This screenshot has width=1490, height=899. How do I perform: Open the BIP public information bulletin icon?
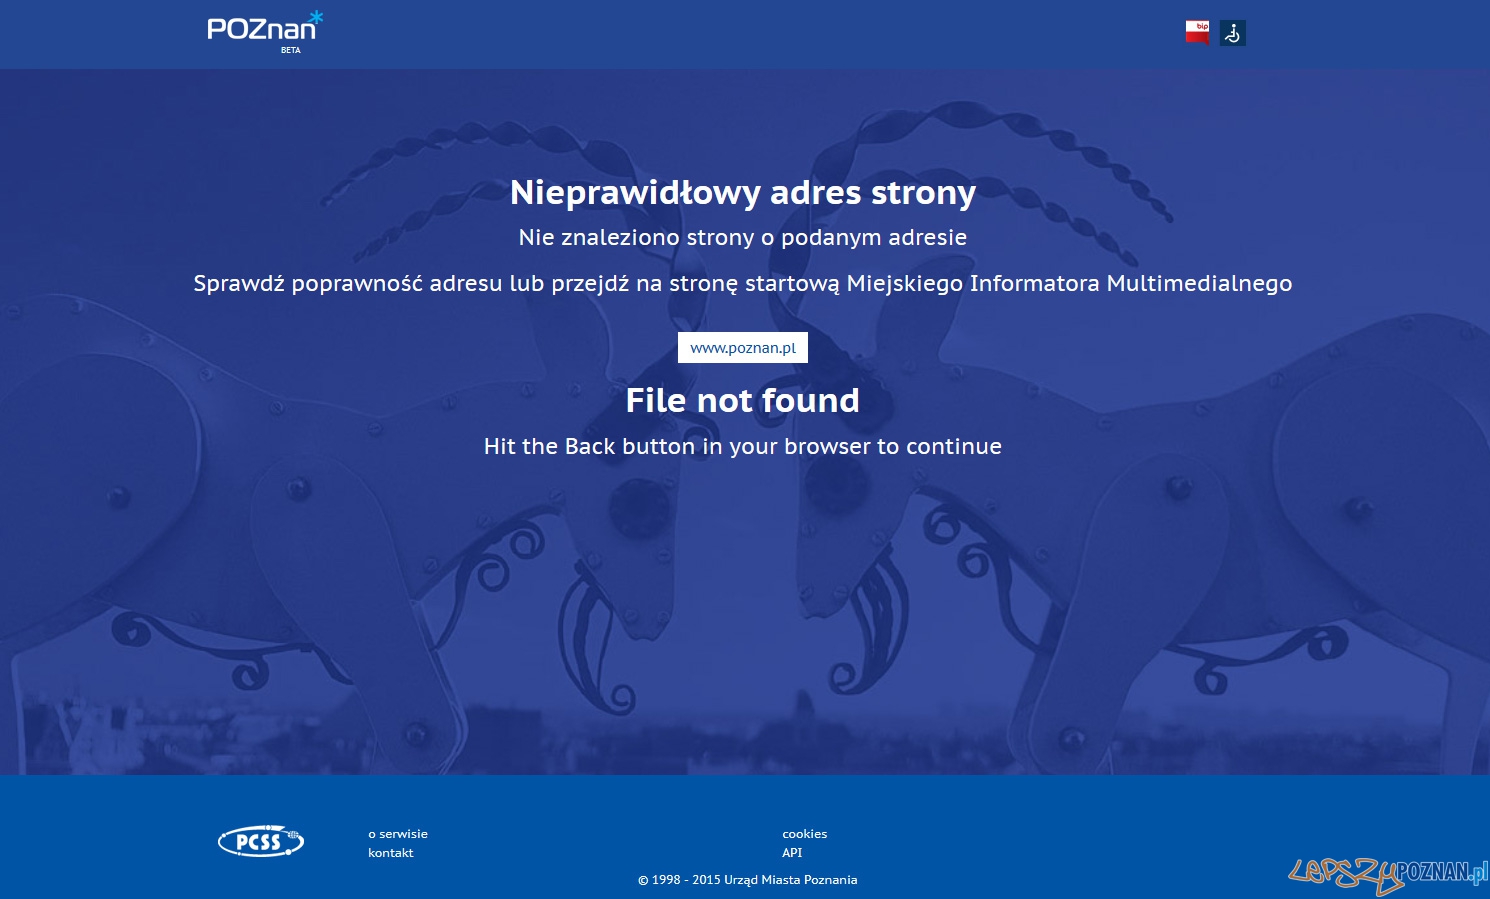click(x=1197, y=32)
